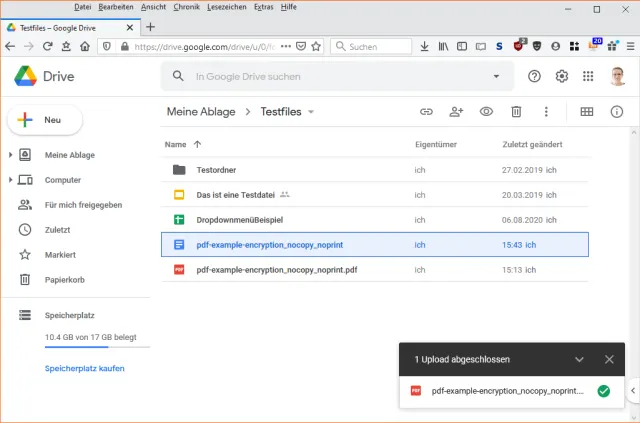Switch to grid layout view
640x423 pixels.
(587, 112)
